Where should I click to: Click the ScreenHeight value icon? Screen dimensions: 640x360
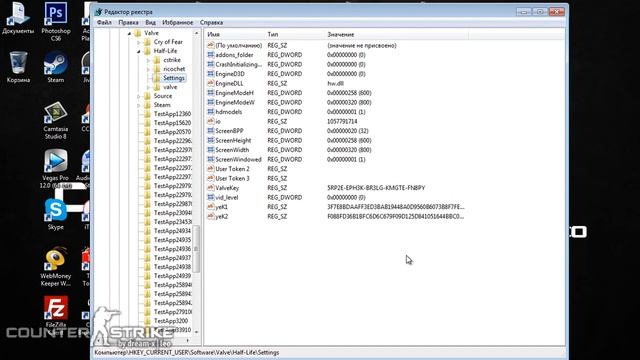pos(211,140)
